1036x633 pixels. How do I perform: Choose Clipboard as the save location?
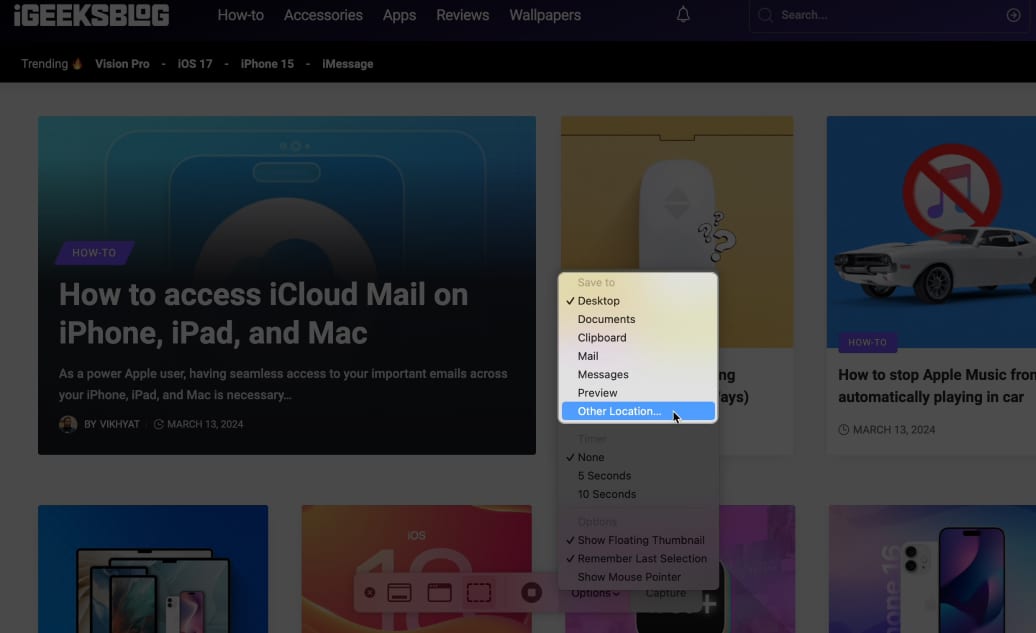tap(638, 338)
